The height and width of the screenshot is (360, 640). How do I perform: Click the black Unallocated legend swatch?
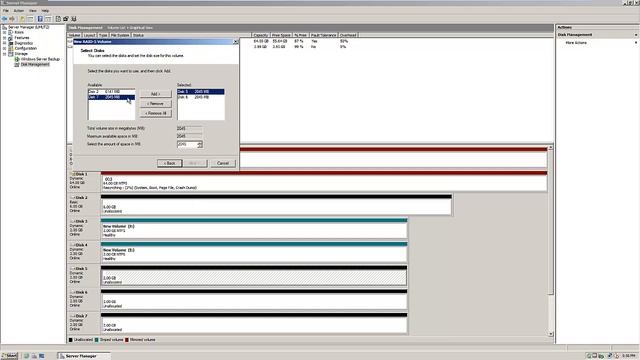point(71,340)
